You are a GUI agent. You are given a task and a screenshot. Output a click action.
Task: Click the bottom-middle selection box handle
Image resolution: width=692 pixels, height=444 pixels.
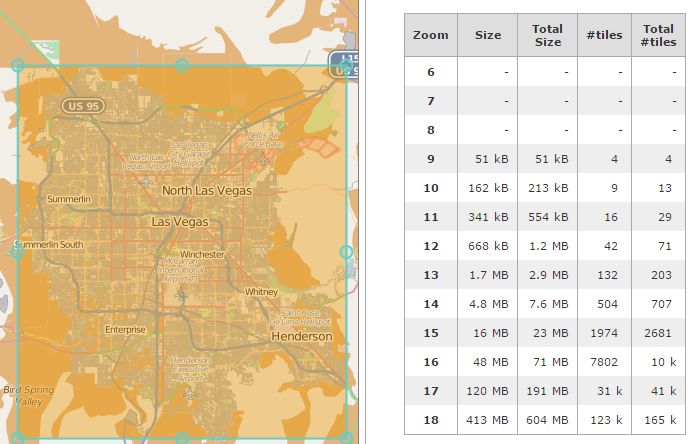182,438
